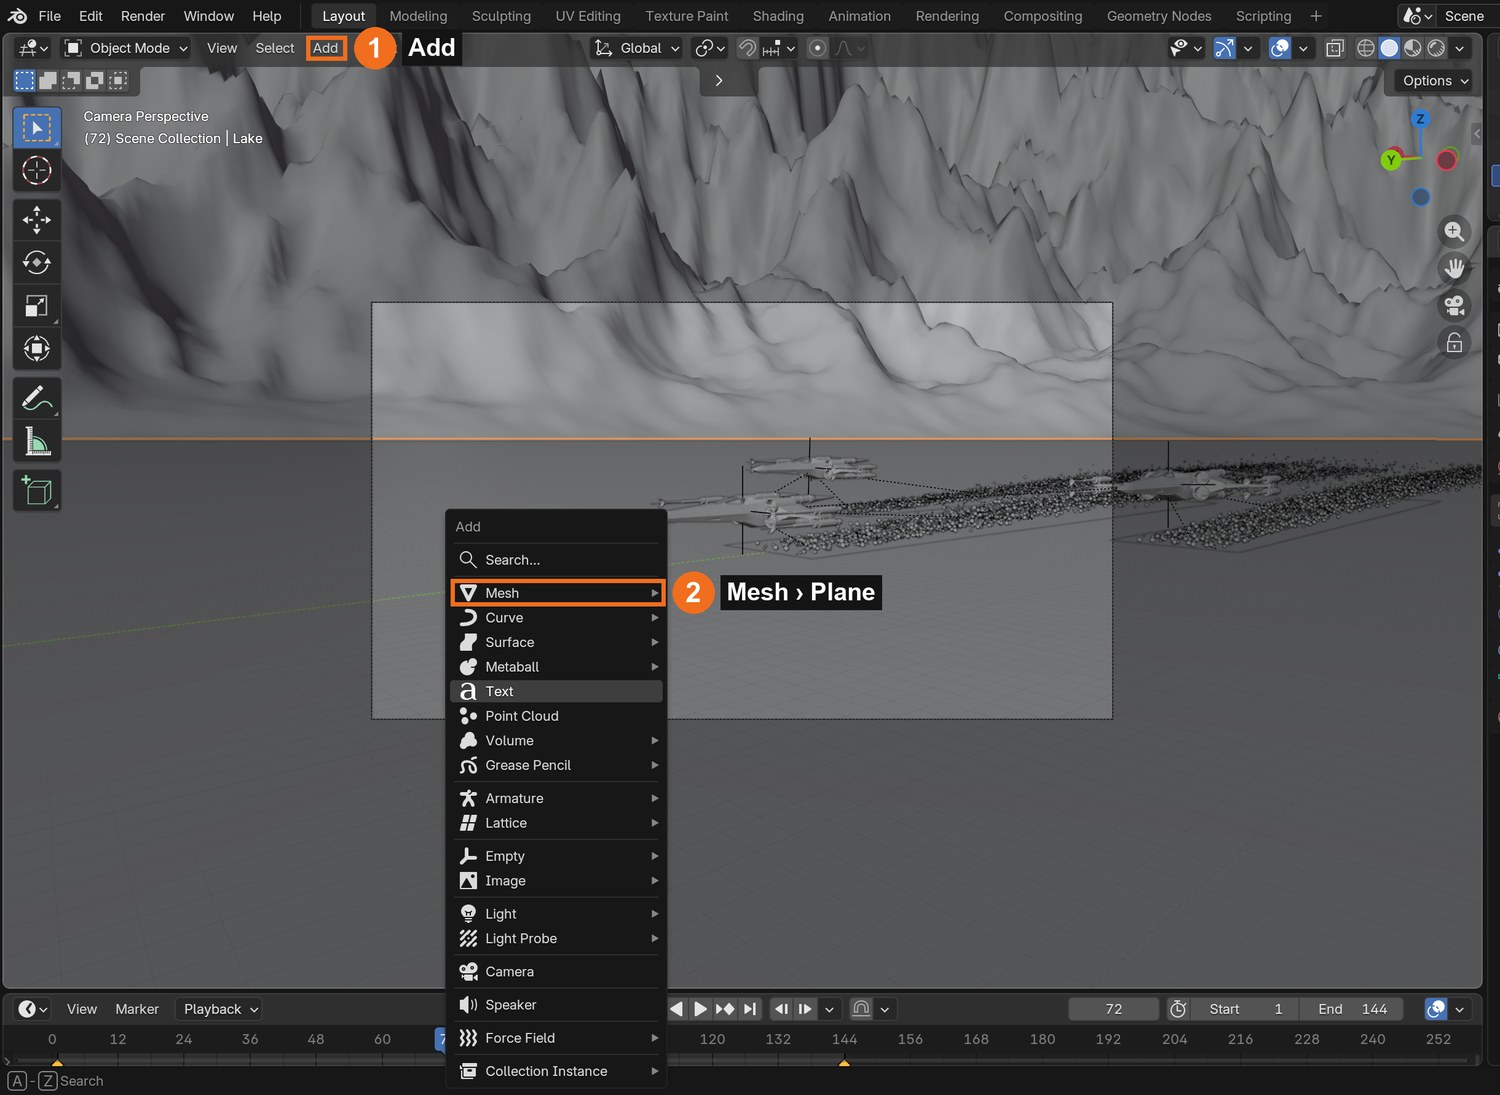The image size is (1500, 1095).
Task: Open the Playback dropdown in timeline
Action: pyautogui.click(x=220, y=1009)
